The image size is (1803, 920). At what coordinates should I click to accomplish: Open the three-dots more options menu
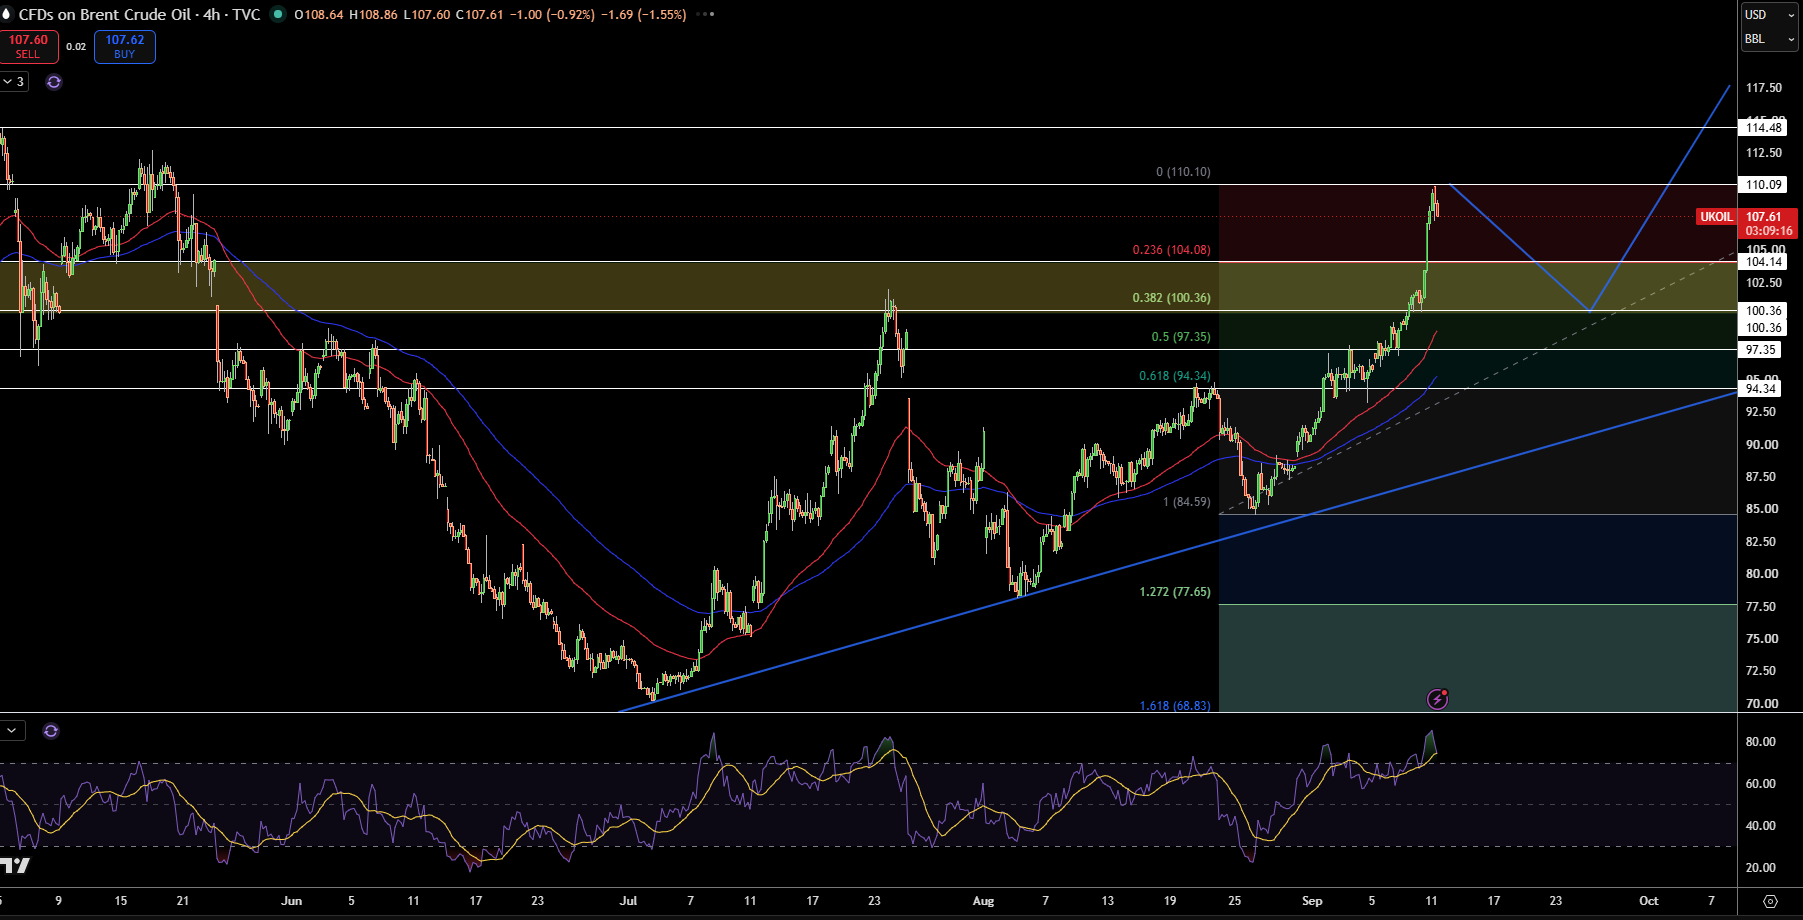point(705,15)
